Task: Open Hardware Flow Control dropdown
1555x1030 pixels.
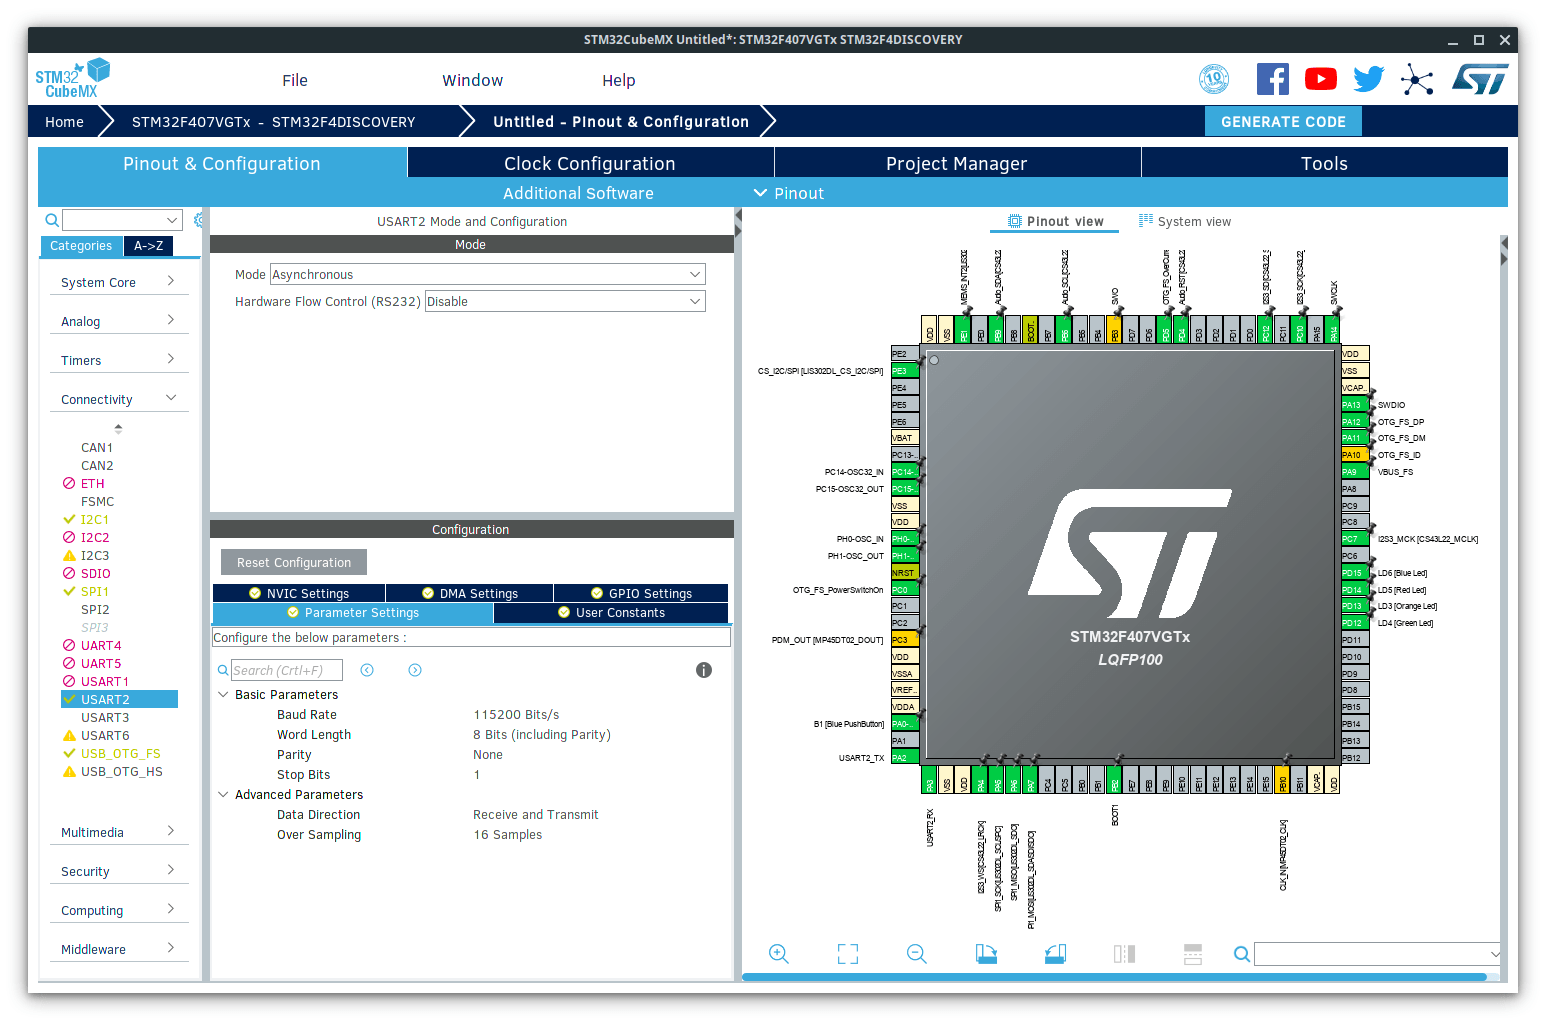Action: coord(565,302)
